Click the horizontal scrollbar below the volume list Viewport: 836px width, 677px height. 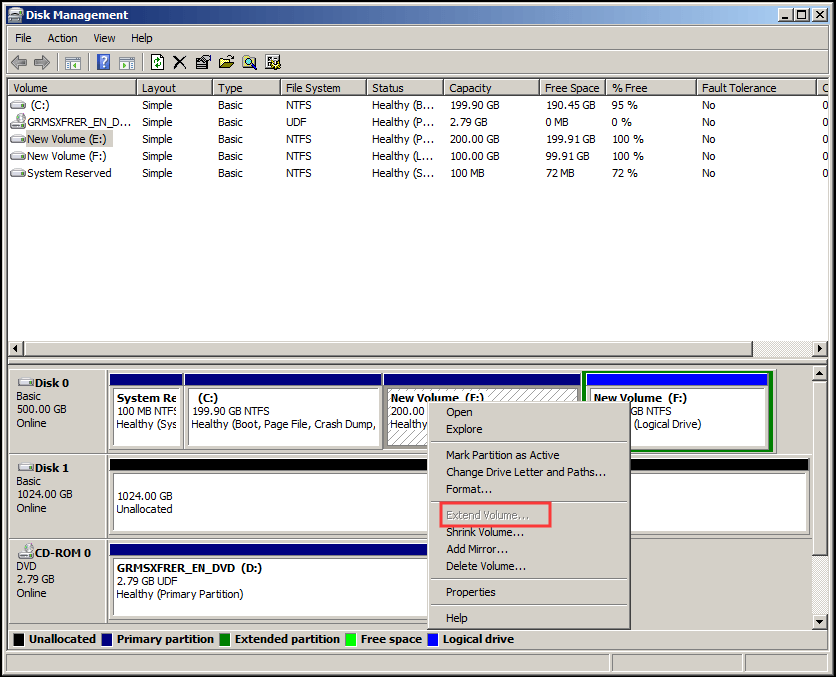tap(400, 349)
